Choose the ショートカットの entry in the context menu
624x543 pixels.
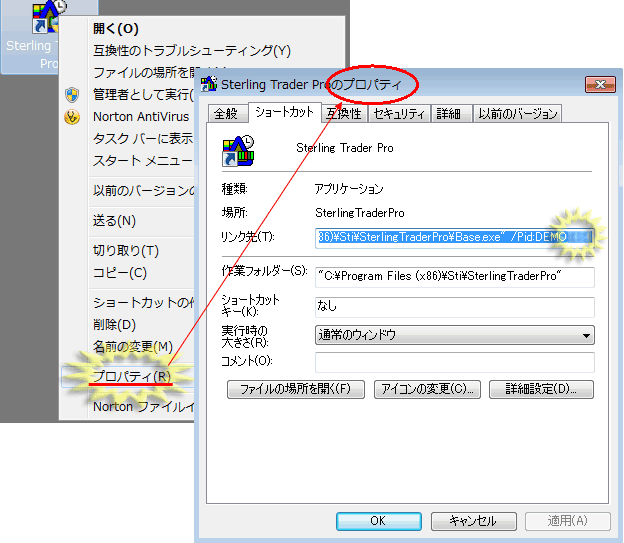click(x=144, y=303)
